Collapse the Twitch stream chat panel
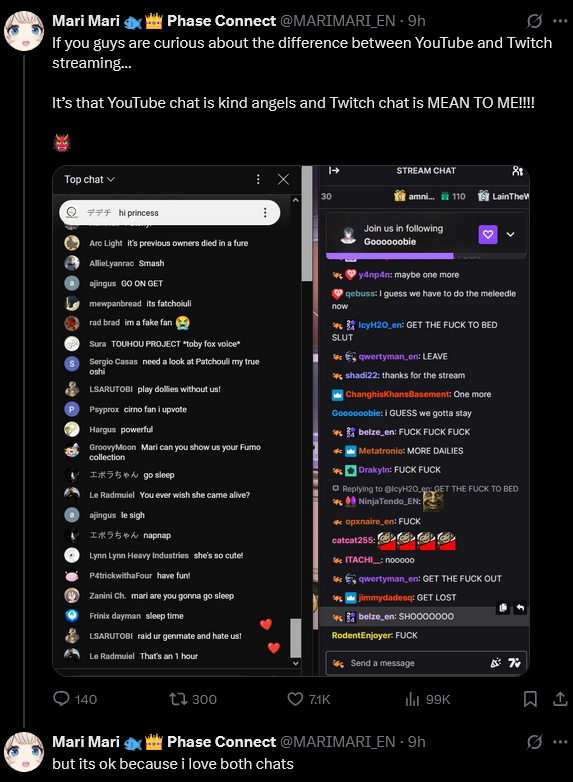This screenshot has width=573, height=782. pyautogui.click(x=334, y=171)
